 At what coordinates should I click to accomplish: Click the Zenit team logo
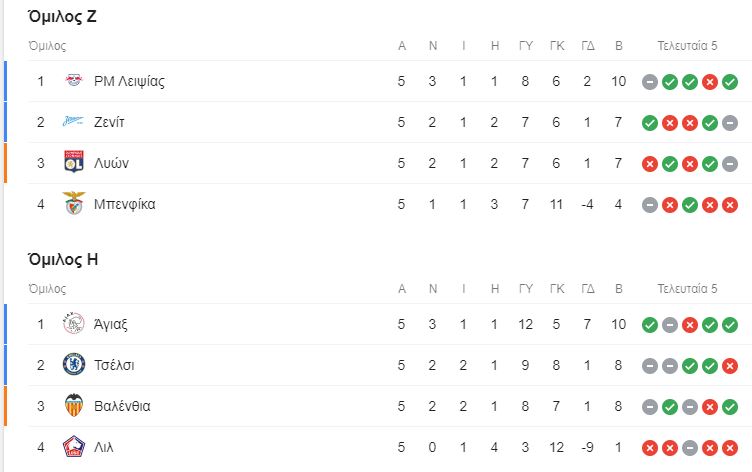point(73,121)
